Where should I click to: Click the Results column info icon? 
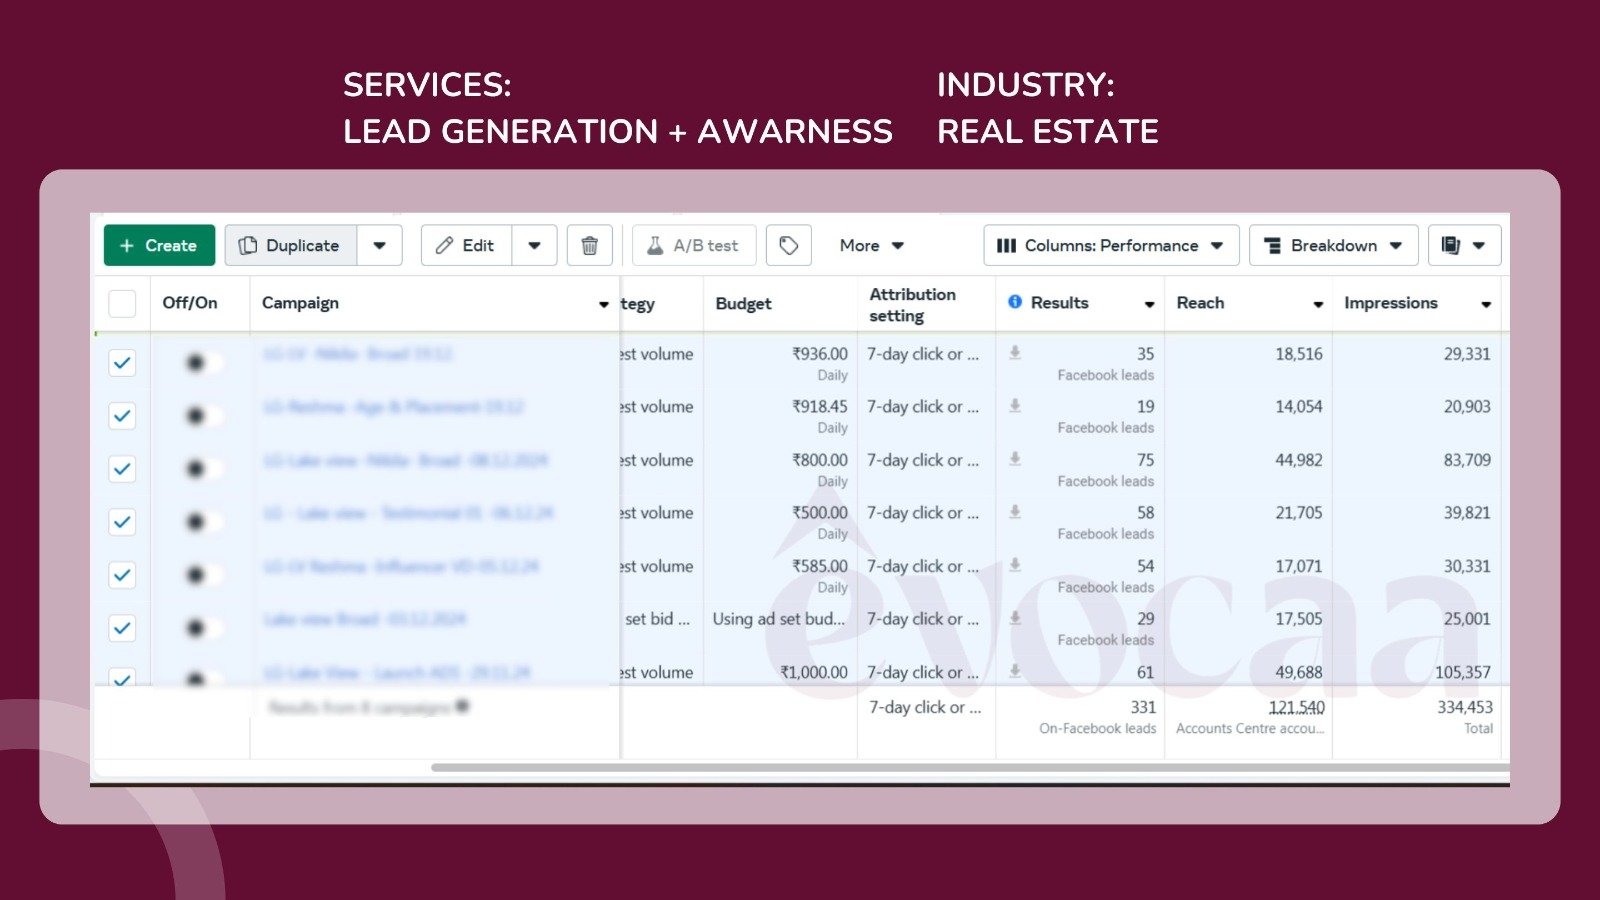[x=1015, y=302]
